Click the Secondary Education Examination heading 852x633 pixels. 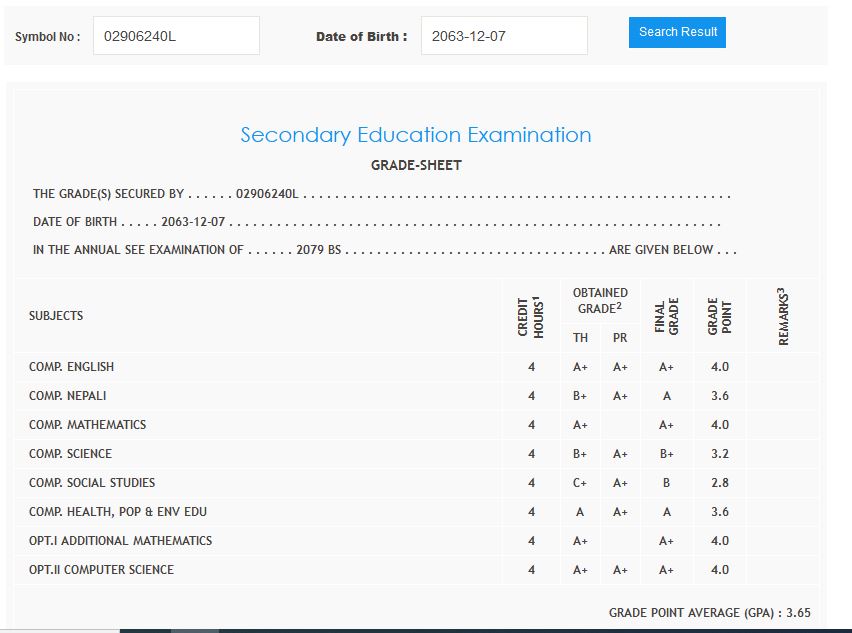pos(416,135)
